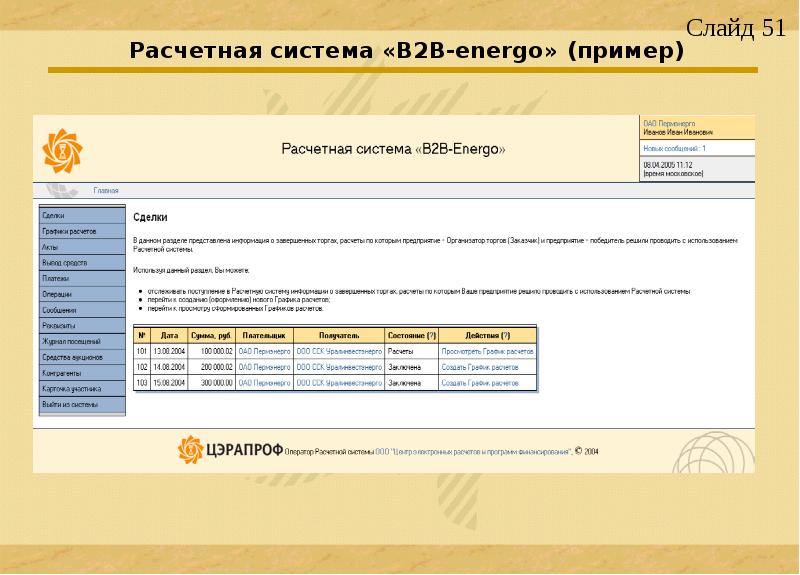Click the Расчетная система «B2B-Energo» page title
The image size is (800, 575).
point(393,149)
